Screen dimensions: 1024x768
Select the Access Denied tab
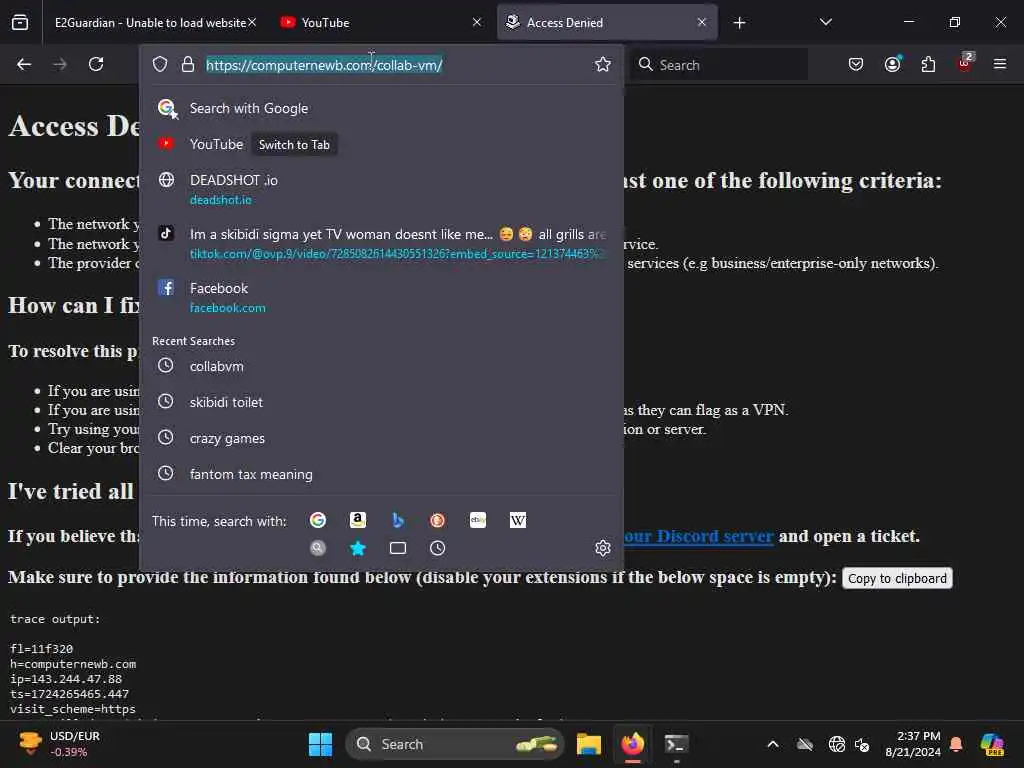pos(607,22)
